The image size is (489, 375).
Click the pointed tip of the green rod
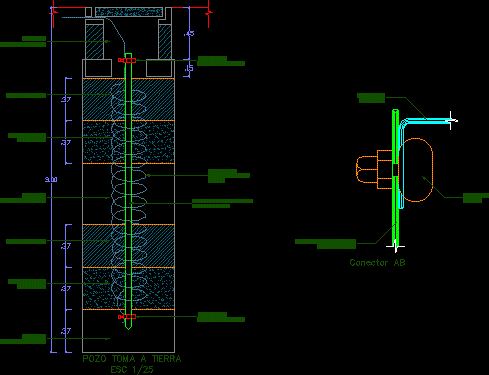(x=128, y=327)
